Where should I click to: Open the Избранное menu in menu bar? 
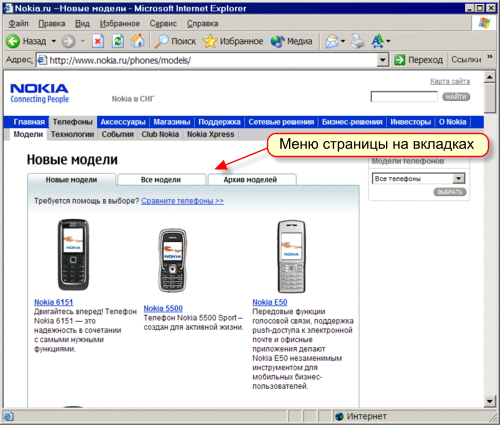(120, 24)
